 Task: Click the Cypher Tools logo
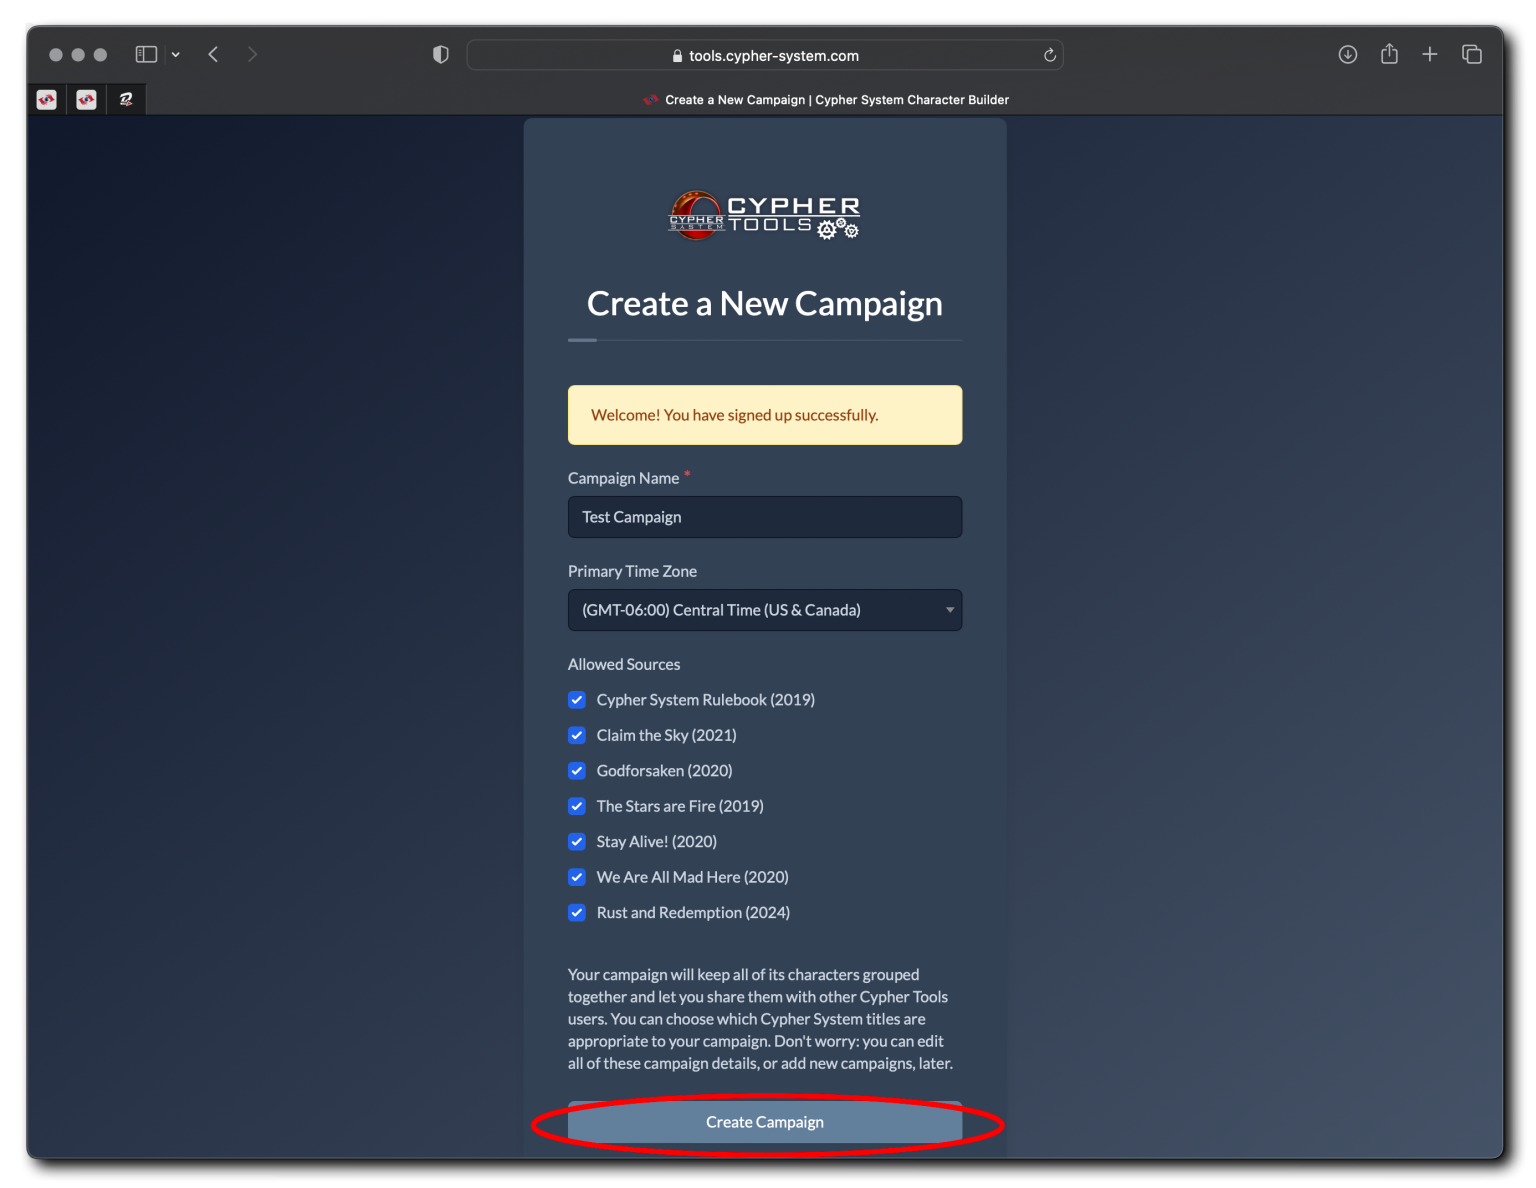(764, 215)
